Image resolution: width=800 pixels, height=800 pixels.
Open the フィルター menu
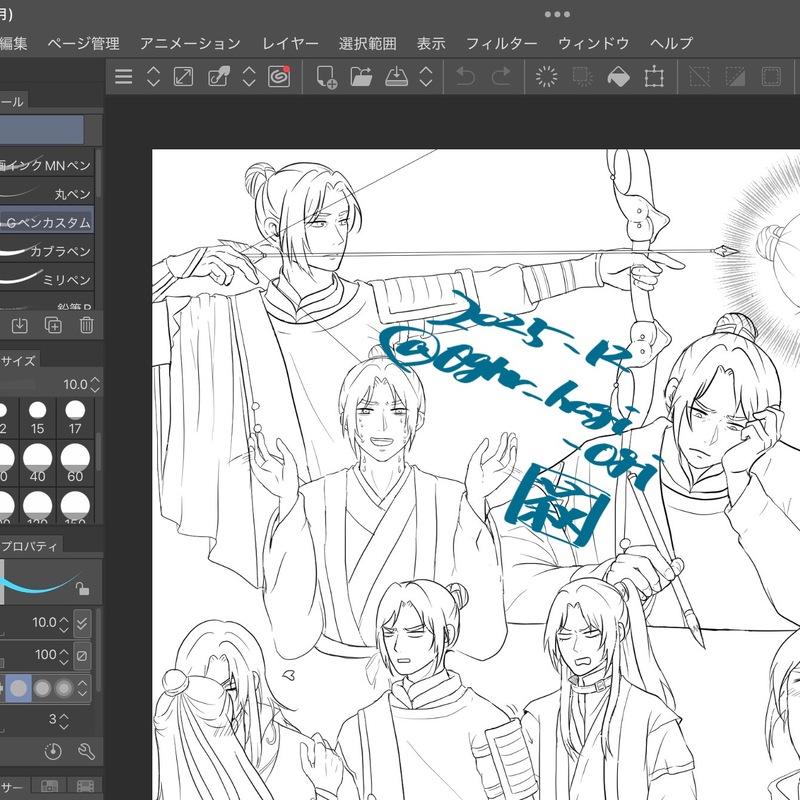click(x=501, y=43)
